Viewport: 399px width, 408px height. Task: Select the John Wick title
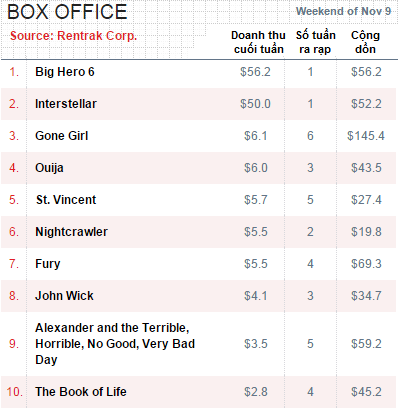(64, 296)
